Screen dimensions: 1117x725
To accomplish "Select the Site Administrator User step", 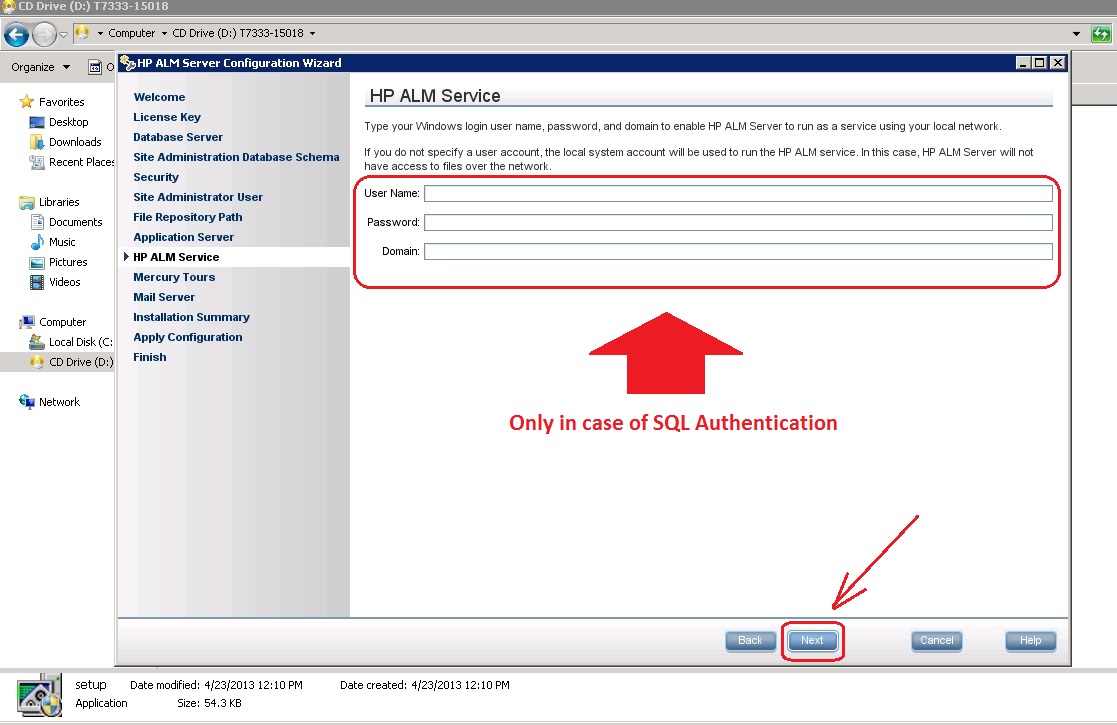I will point(198,197).
